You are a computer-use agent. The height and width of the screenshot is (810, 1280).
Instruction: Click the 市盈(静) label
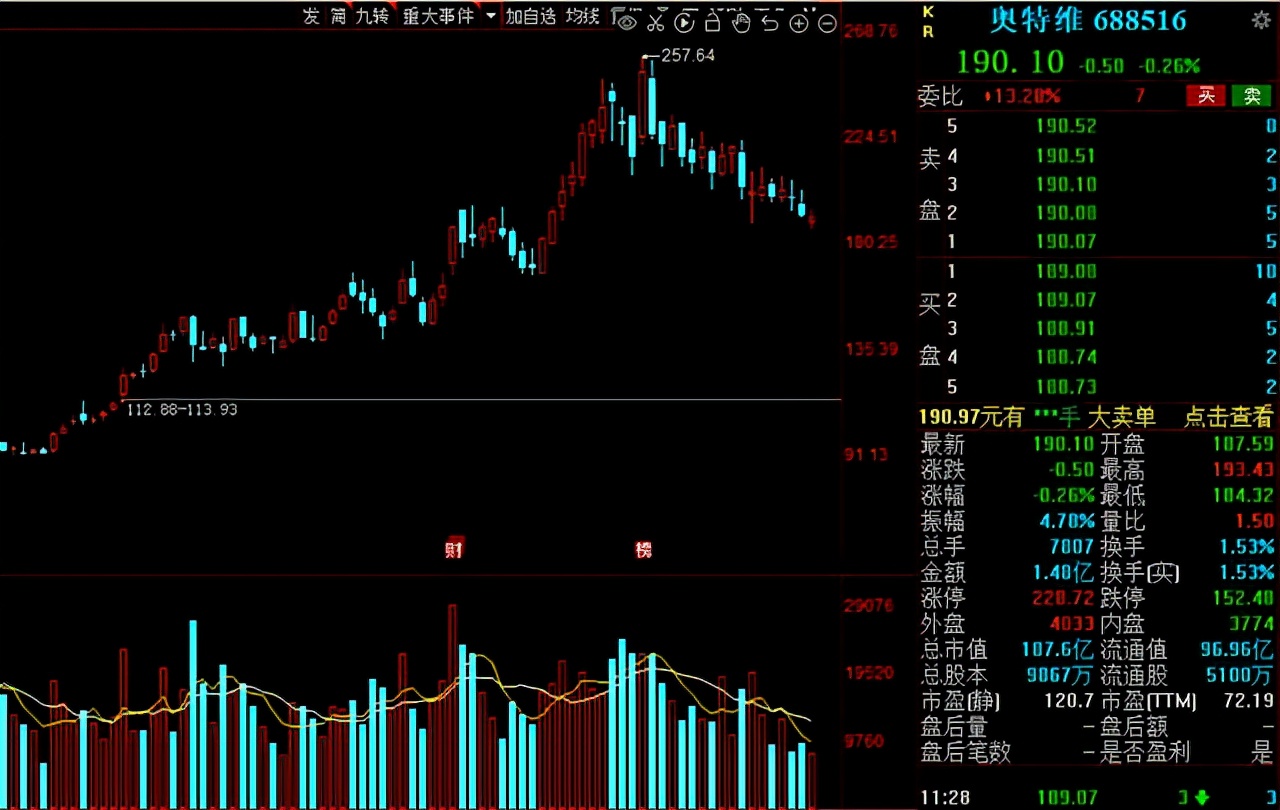click(x=960, y=701)
